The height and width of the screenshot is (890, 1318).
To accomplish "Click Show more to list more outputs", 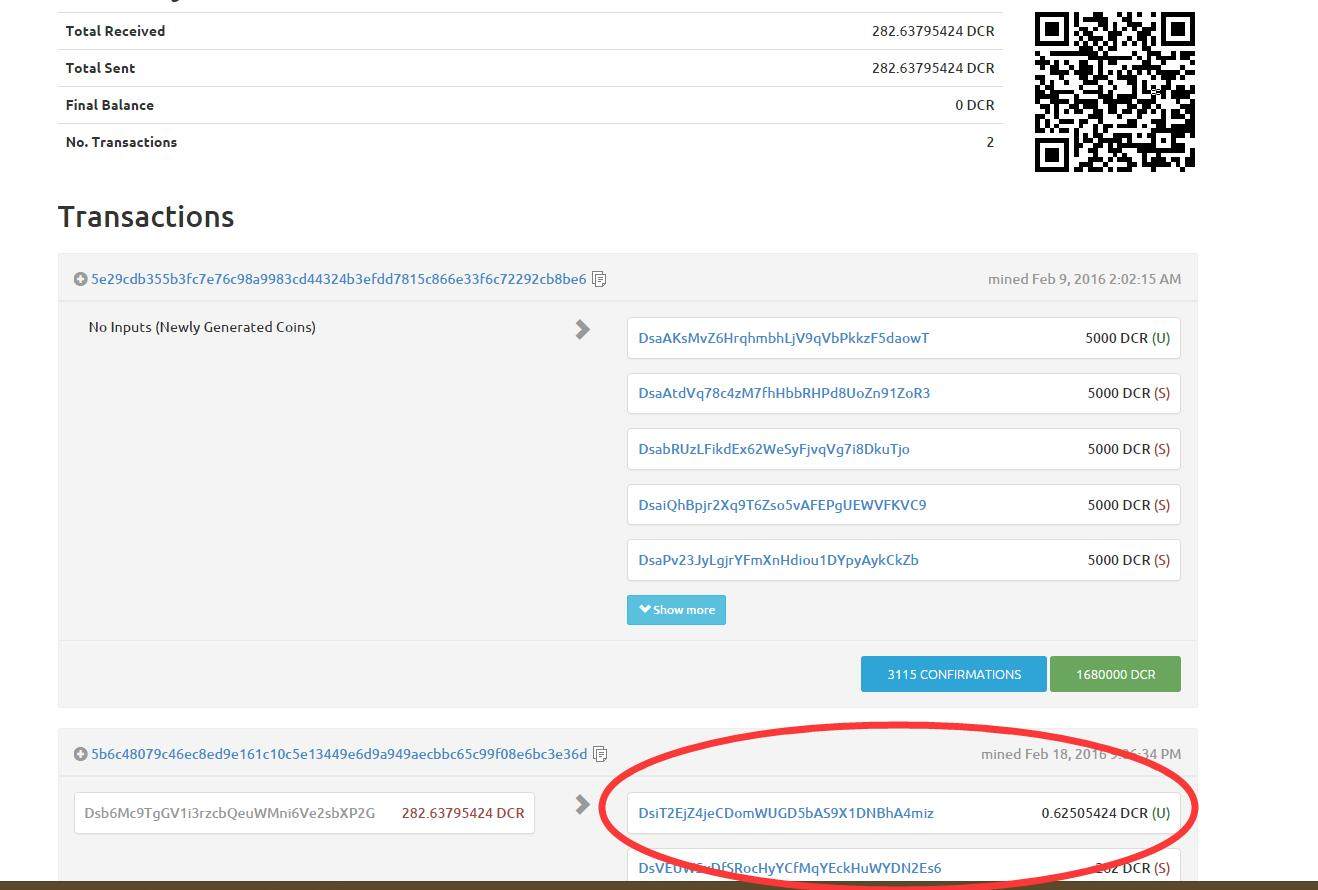I will [x=676, y=610].
